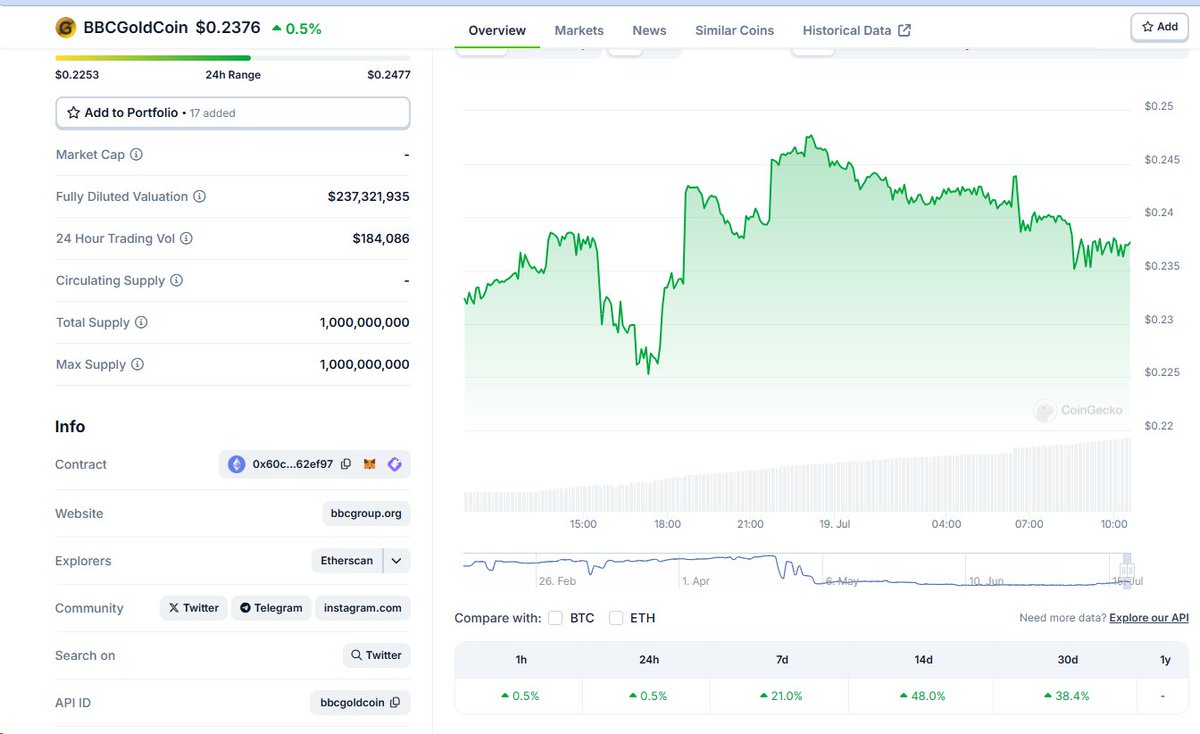Viewport: 1200px width, 734px height.
Task: Open Total Supply info icon
Action: pyautogui.click(x=141, y=323)
